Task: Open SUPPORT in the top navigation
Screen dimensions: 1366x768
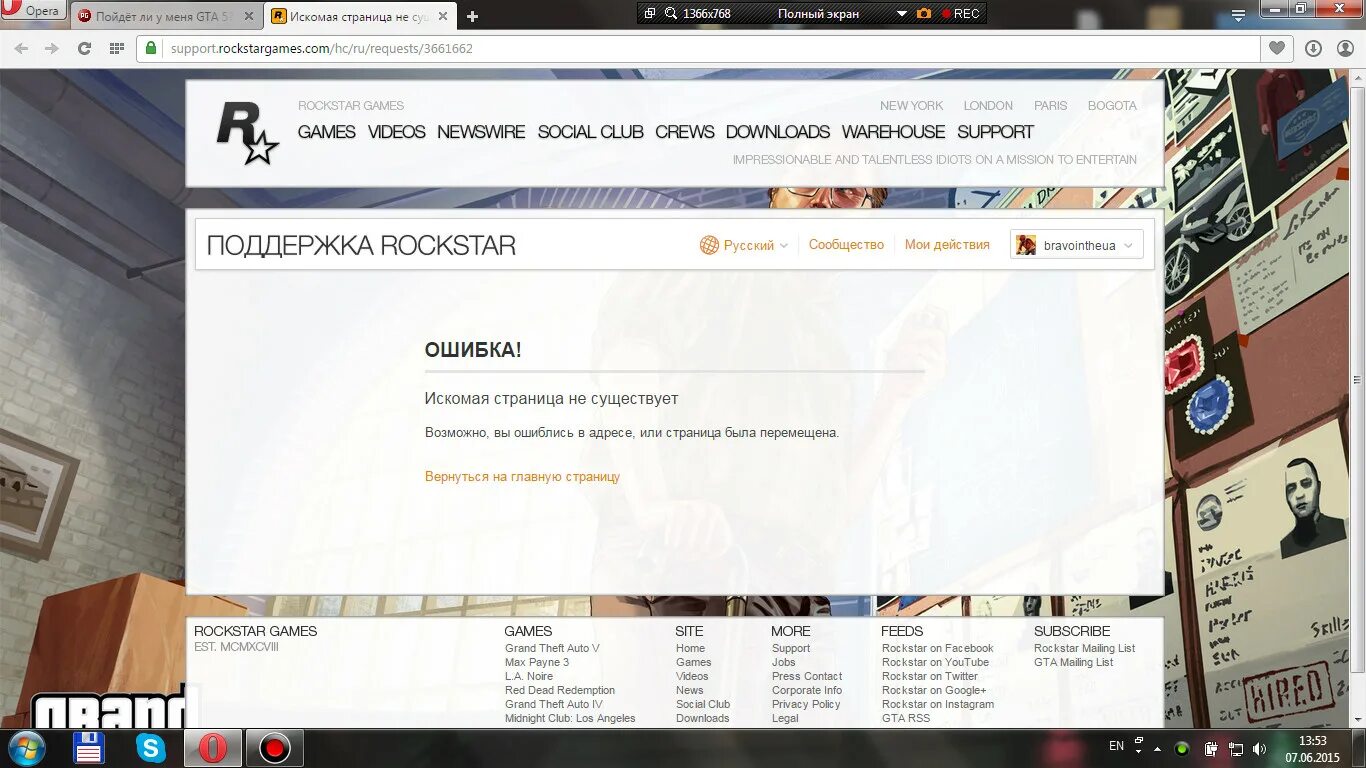Action: click(995, 132)
